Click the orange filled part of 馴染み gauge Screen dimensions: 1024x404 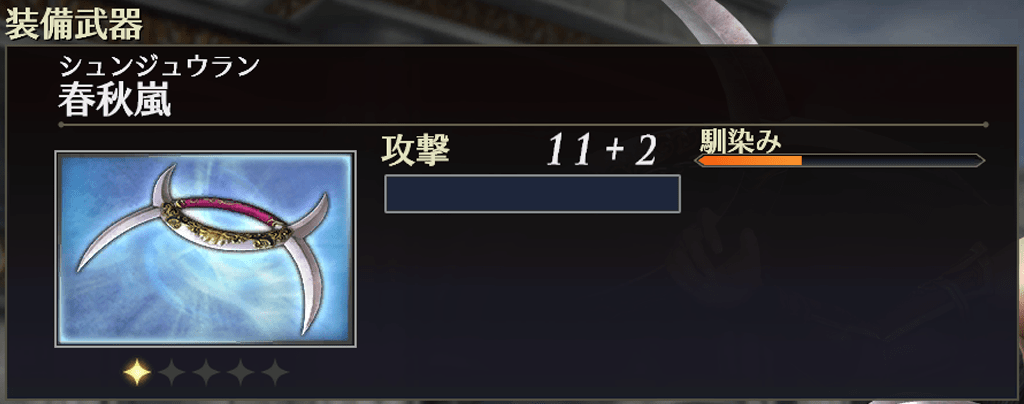pos(750,161)
